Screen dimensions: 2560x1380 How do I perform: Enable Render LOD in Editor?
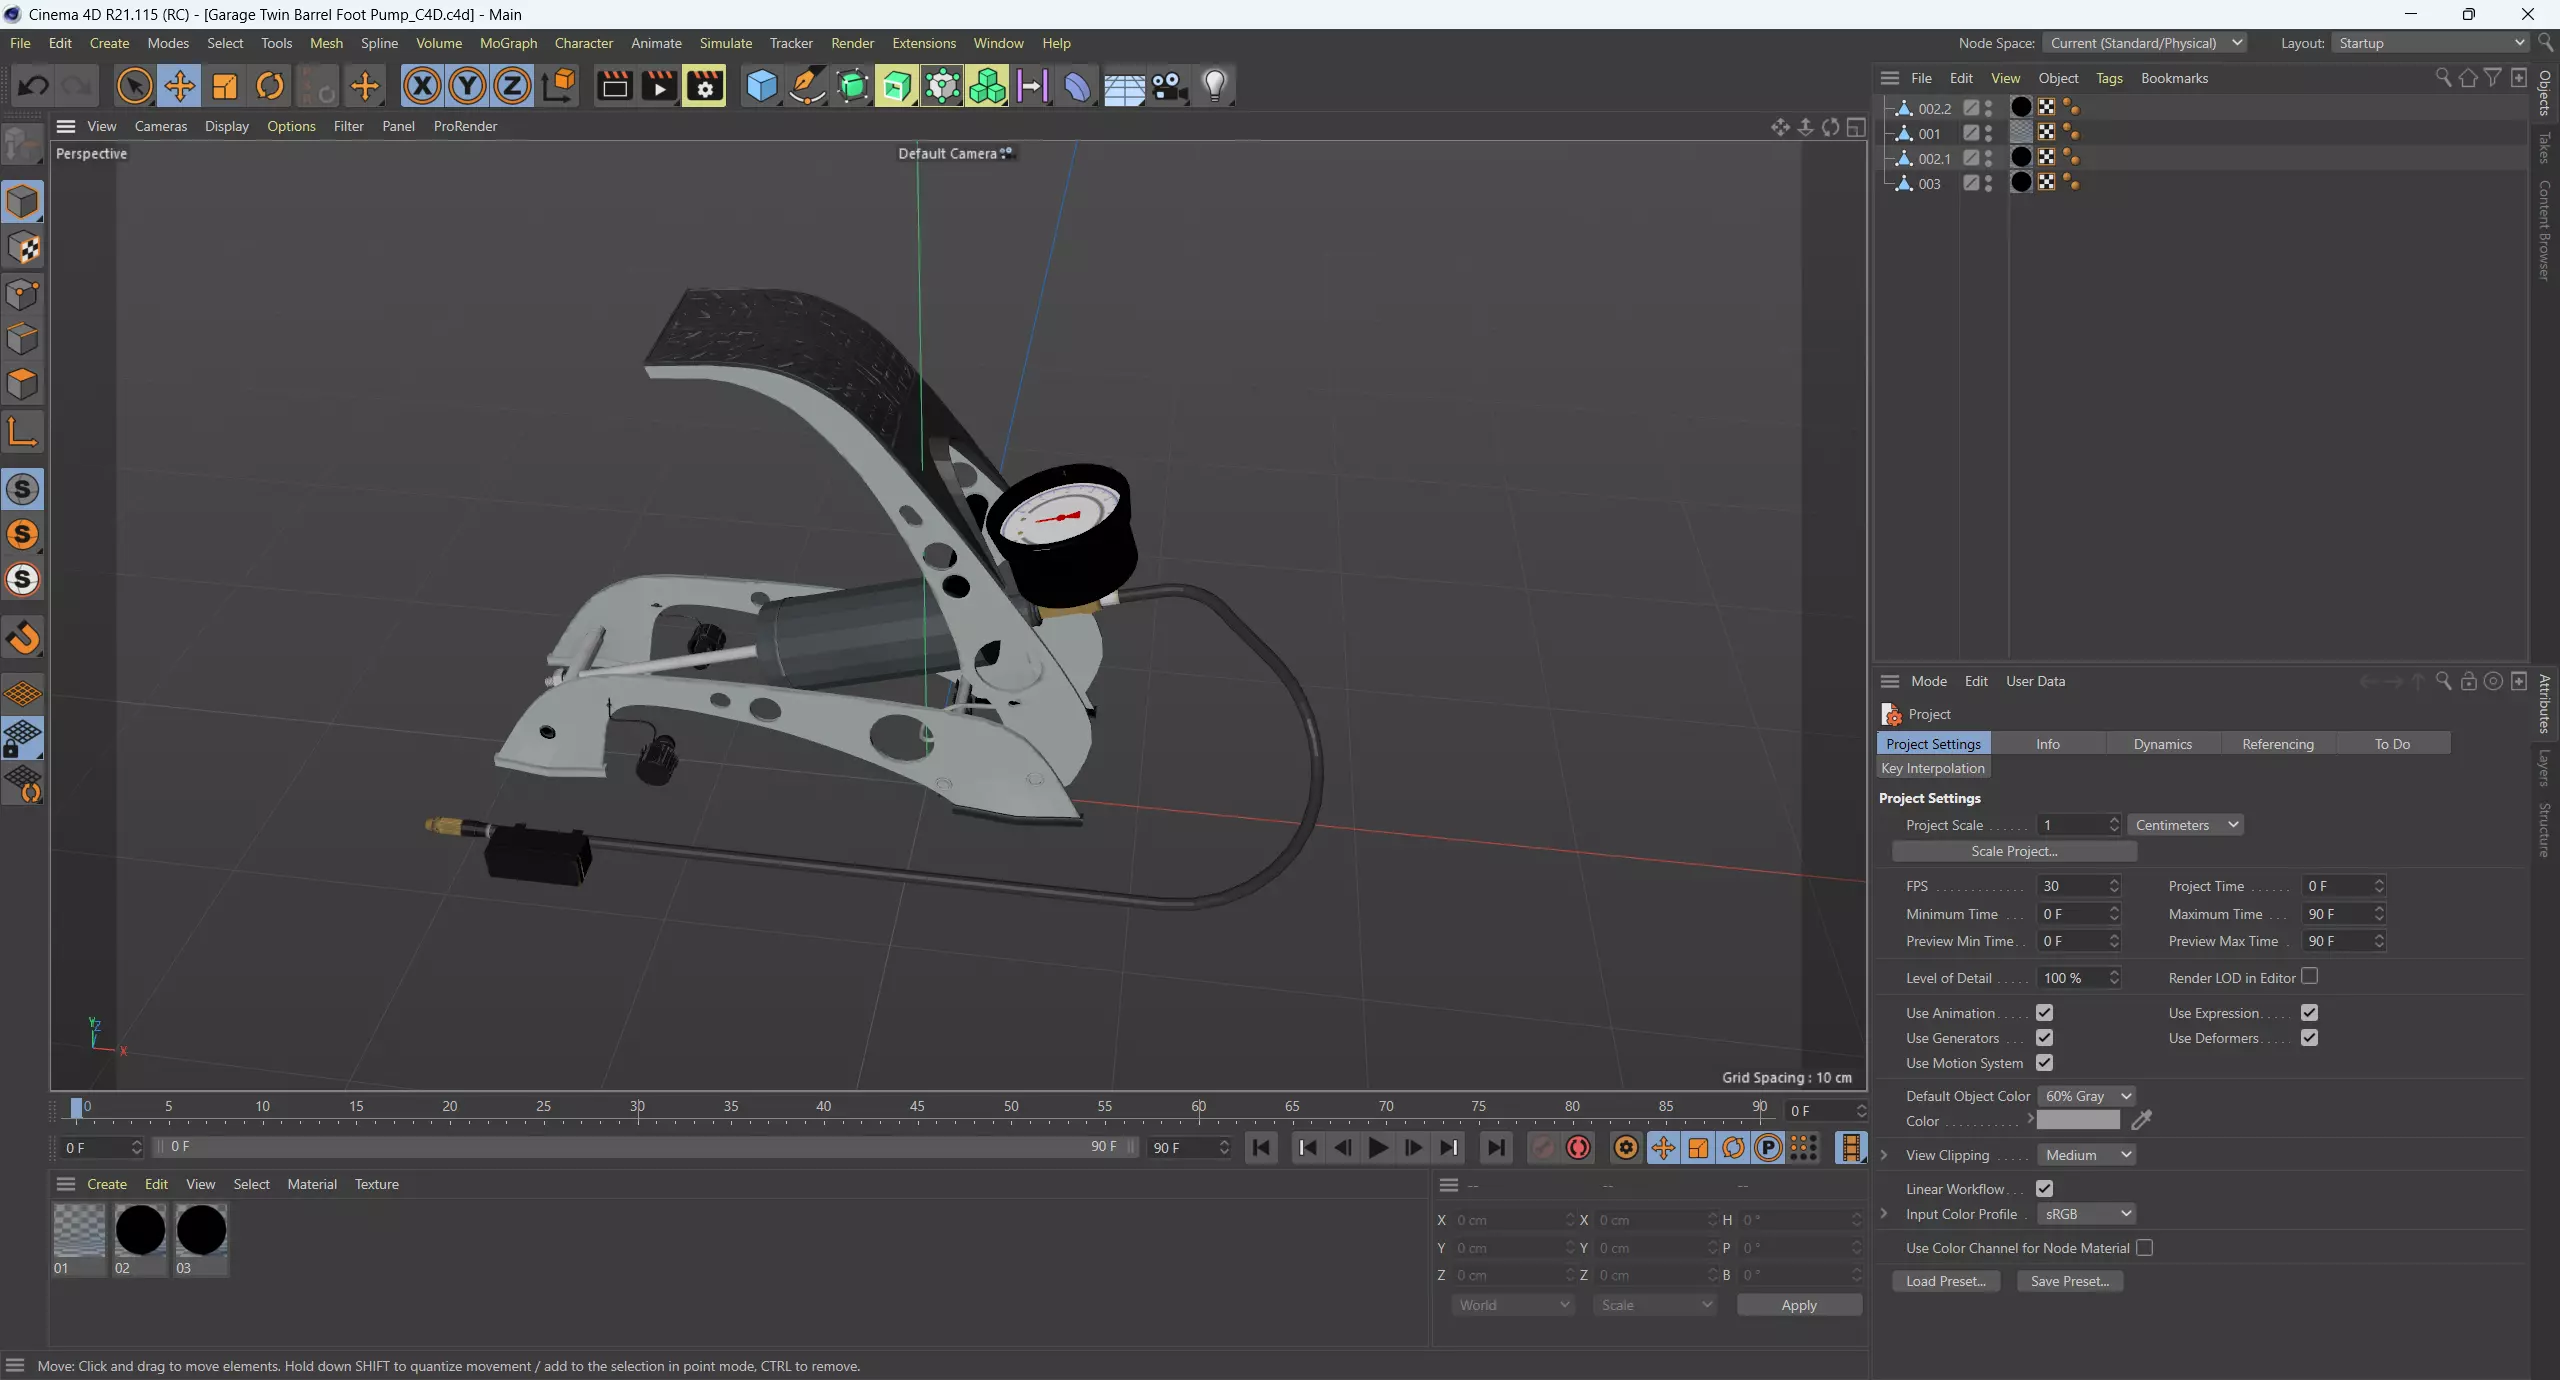pos(2309,977)
